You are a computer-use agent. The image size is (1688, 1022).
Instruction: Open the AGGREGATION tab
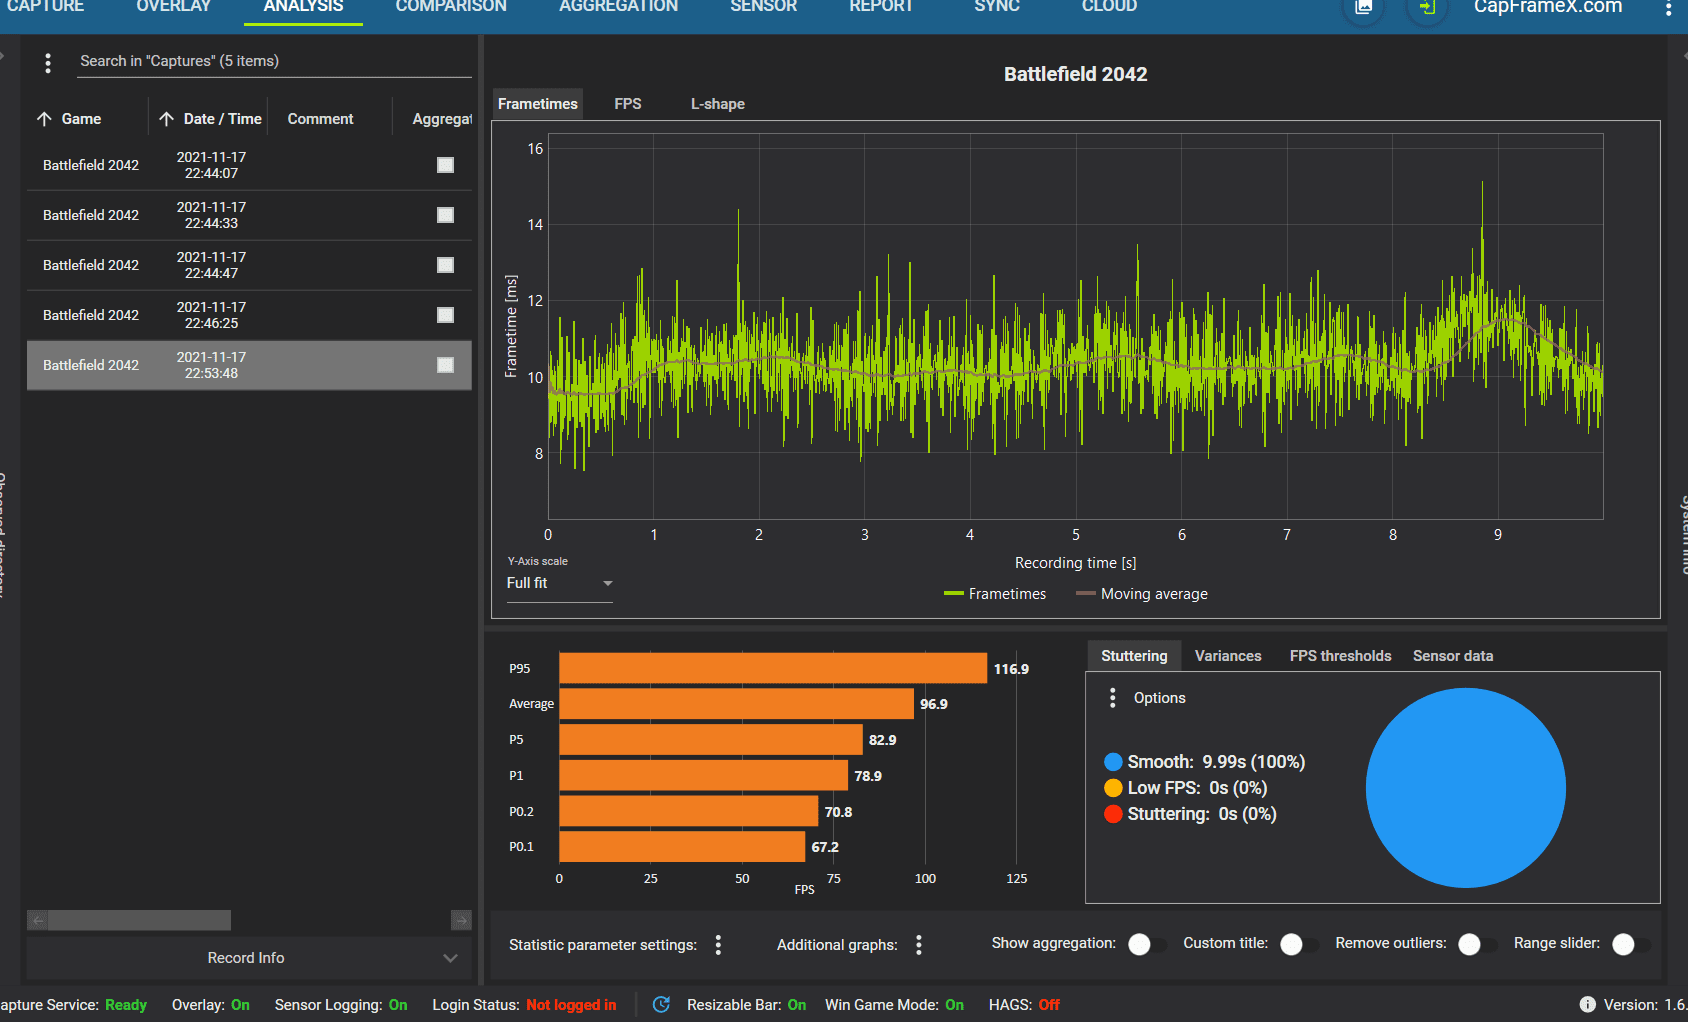[x=619, y=7]
